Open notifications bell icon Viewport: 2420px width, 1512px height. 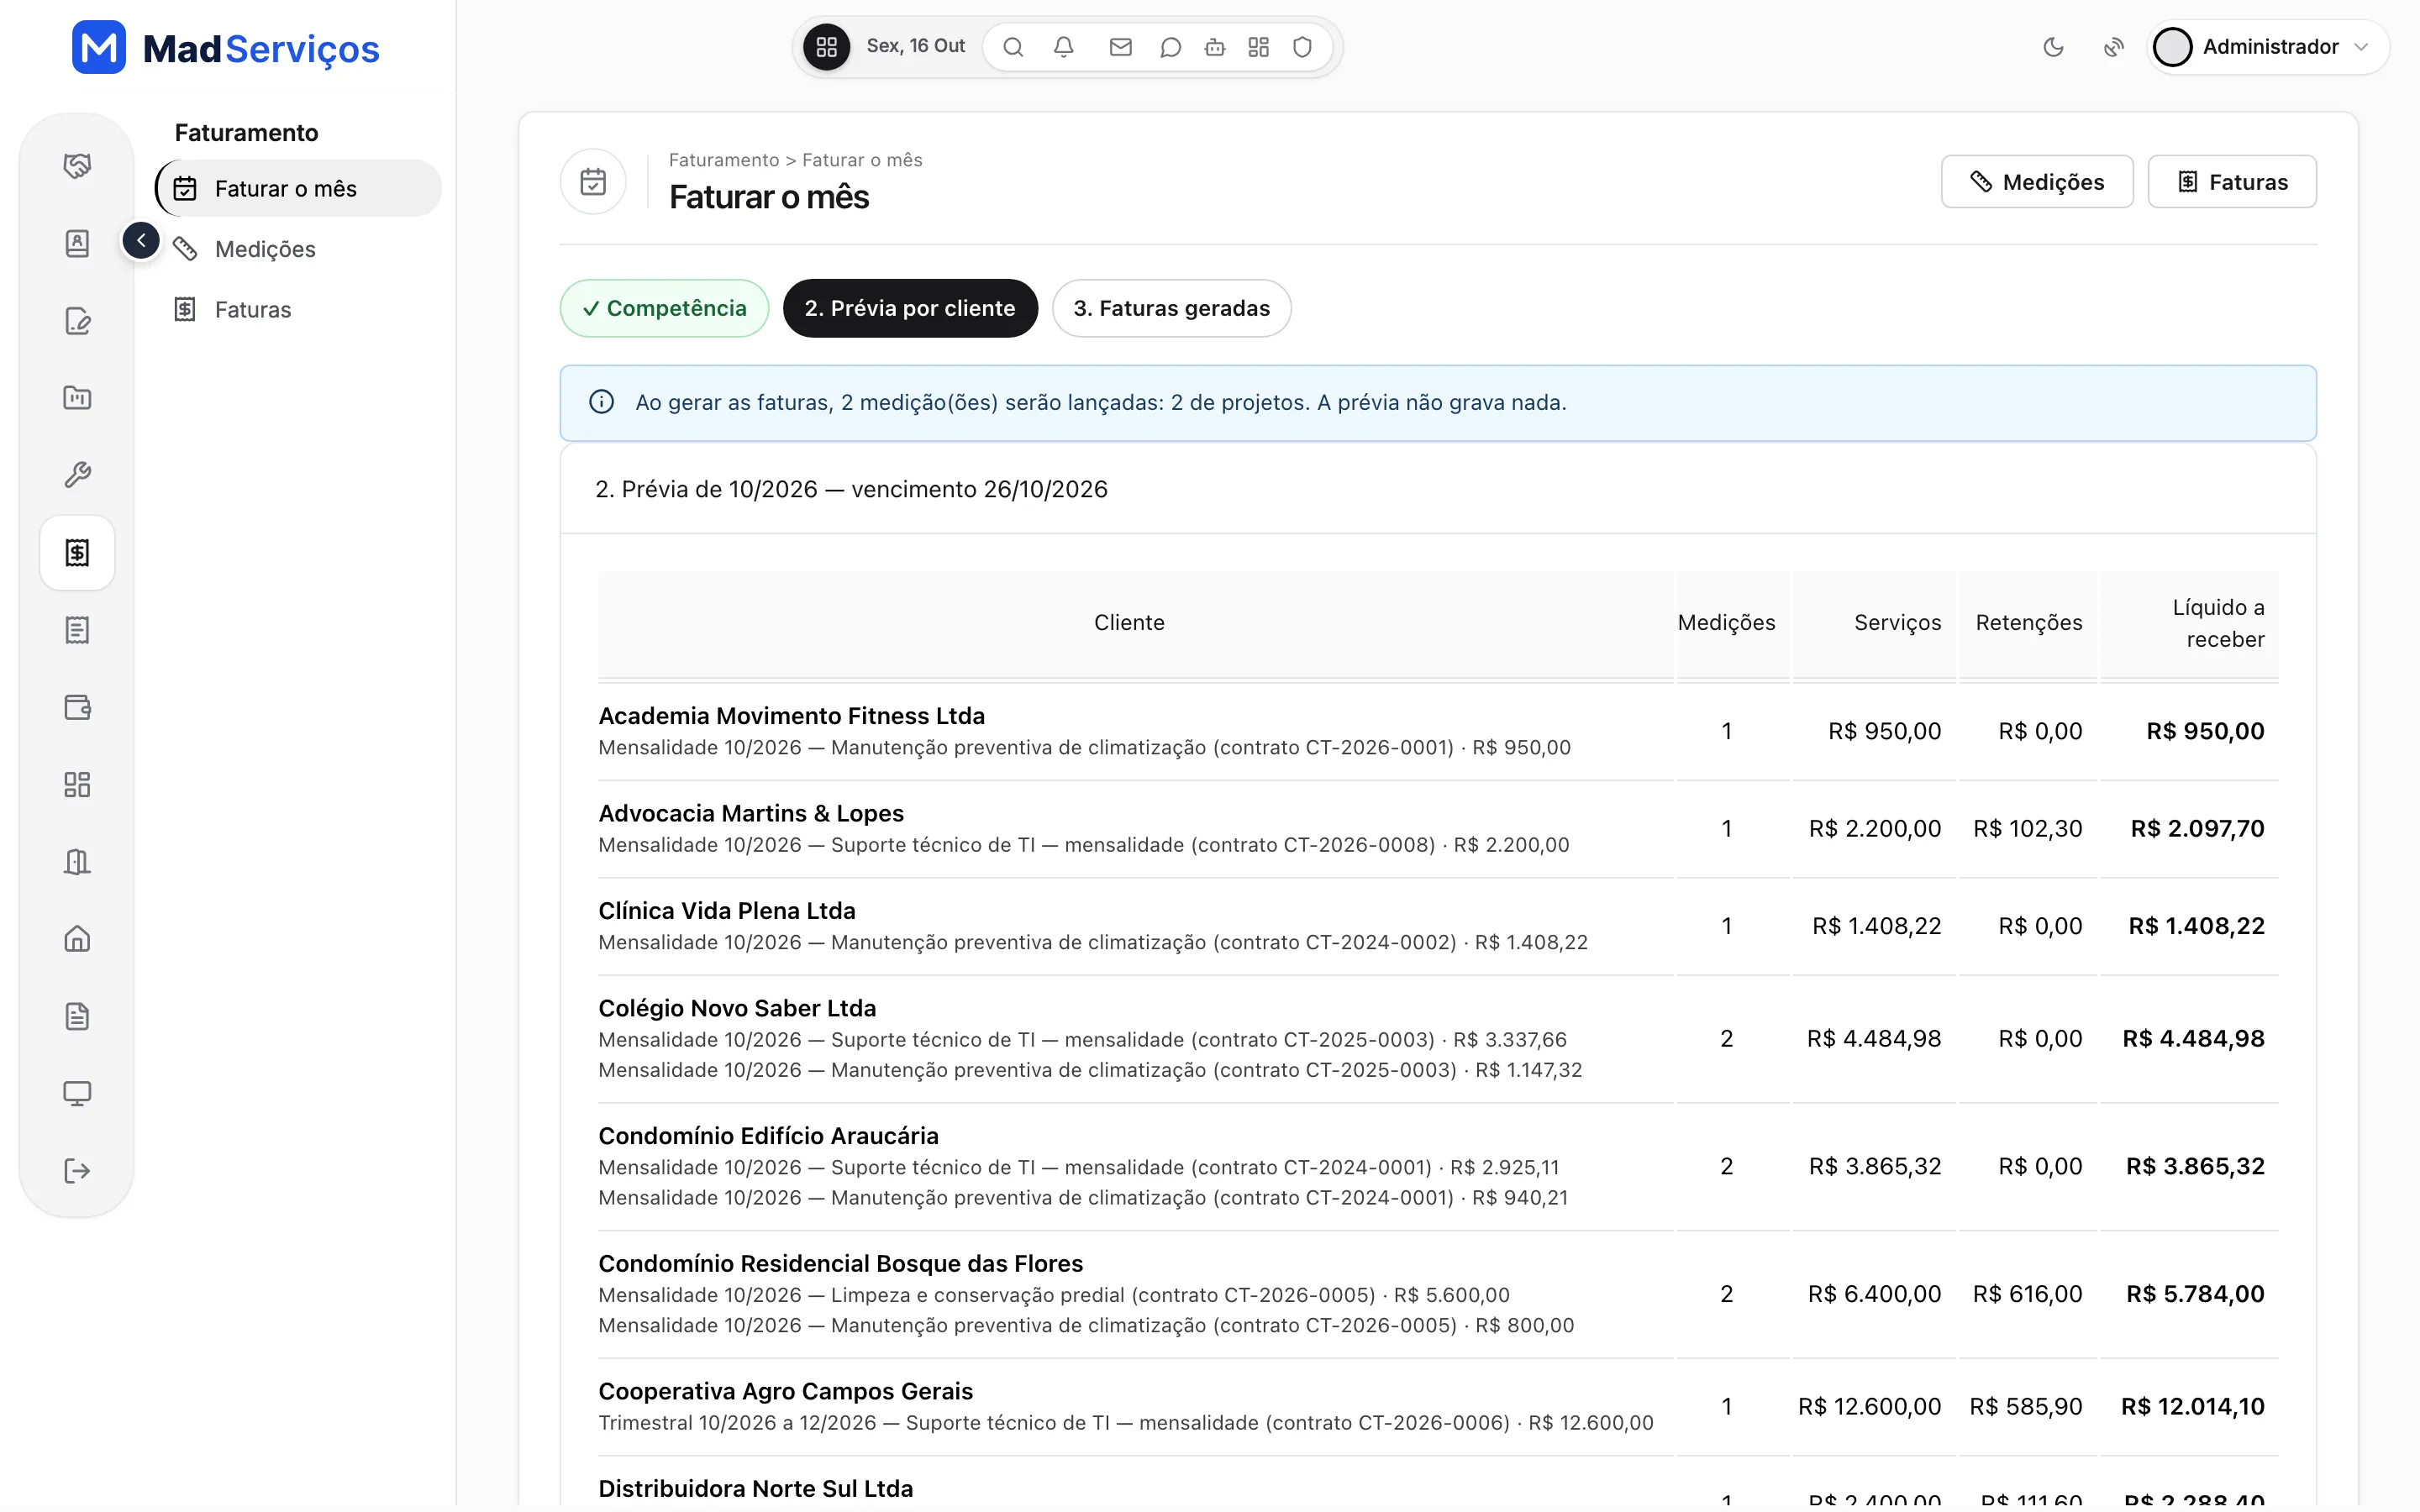pyautogui.click(x=1064, y=47)
